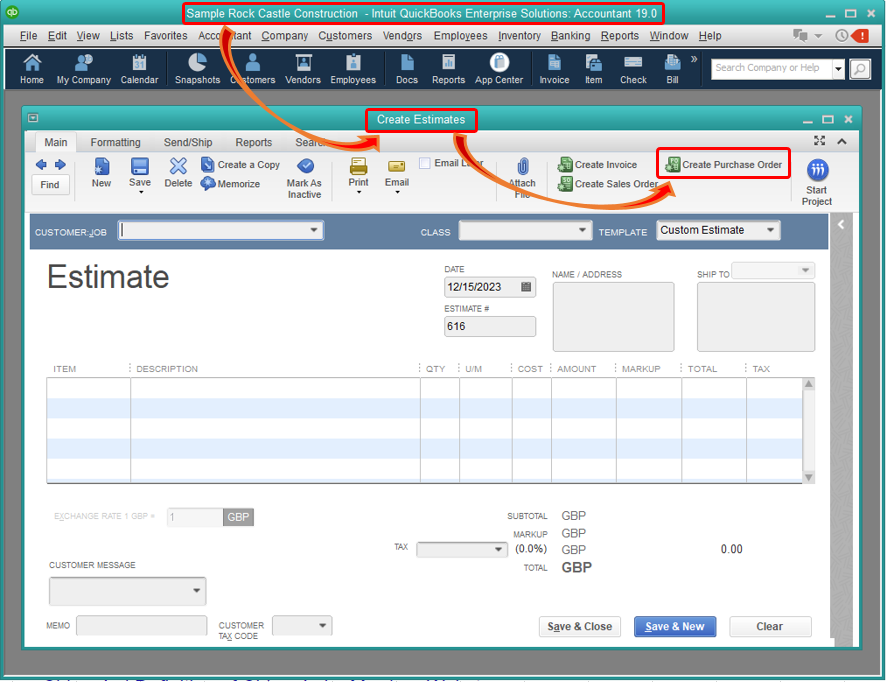Open the Class dropdown
The width and height of the screenshot is (886, 682).
coord(582,230)
